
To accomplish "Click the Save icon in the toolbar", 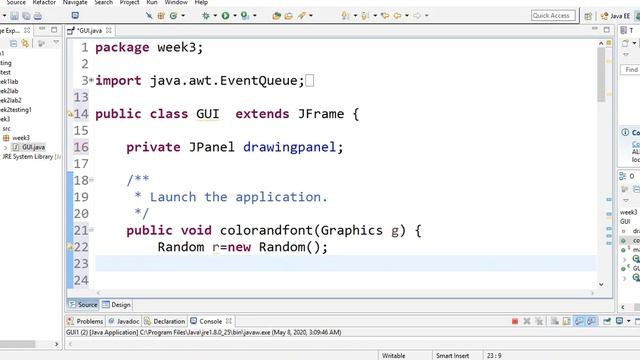I will coord(14,16).
